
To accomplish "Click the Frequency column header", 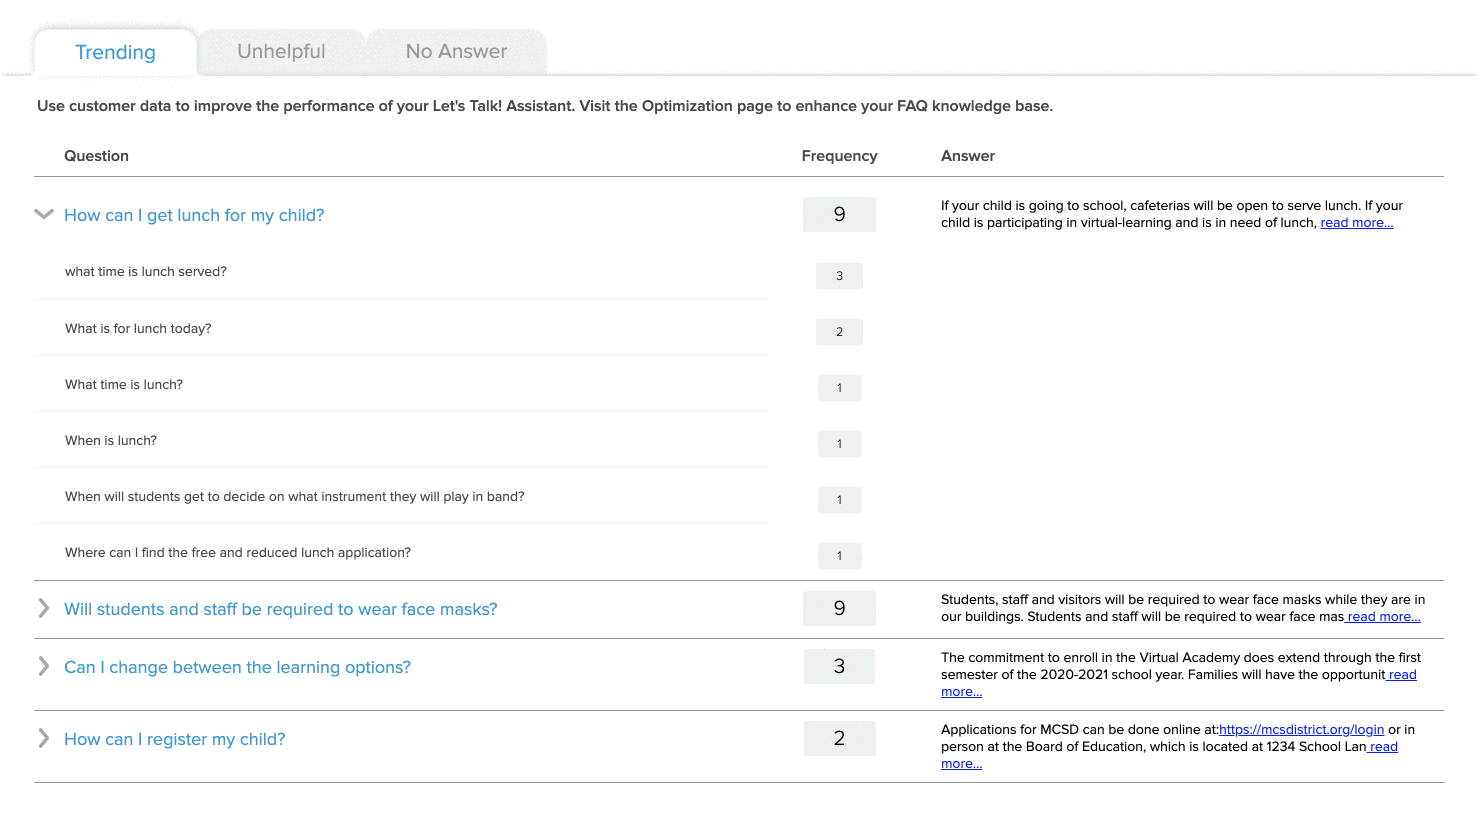I will [839, 156].
